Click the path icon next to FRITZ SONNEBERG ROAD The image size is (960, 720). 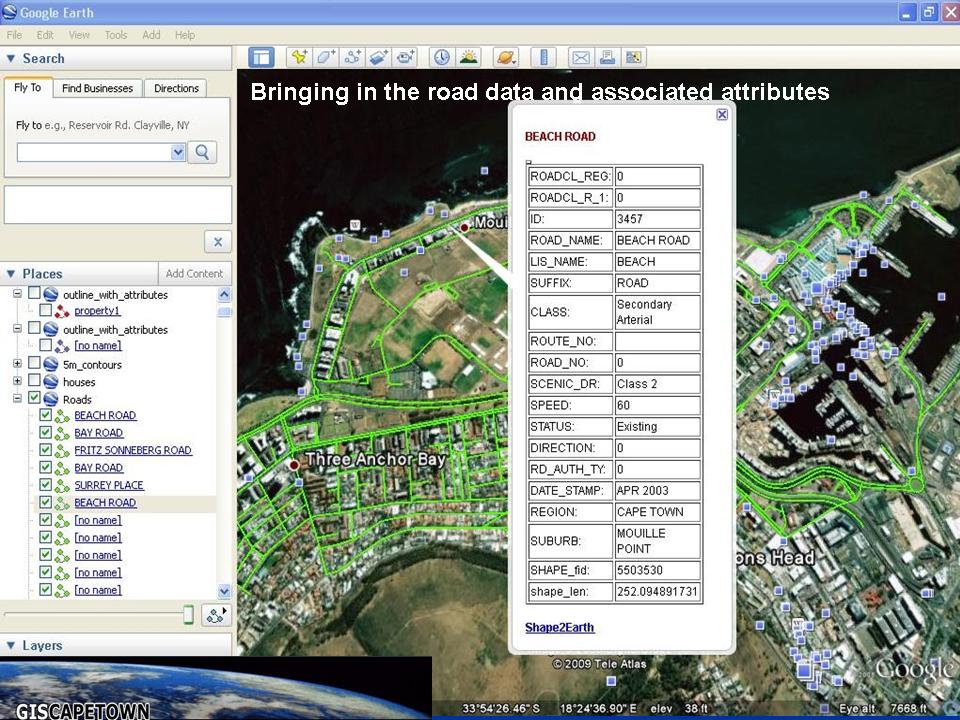pyautogui.click(x=62, y=451)
